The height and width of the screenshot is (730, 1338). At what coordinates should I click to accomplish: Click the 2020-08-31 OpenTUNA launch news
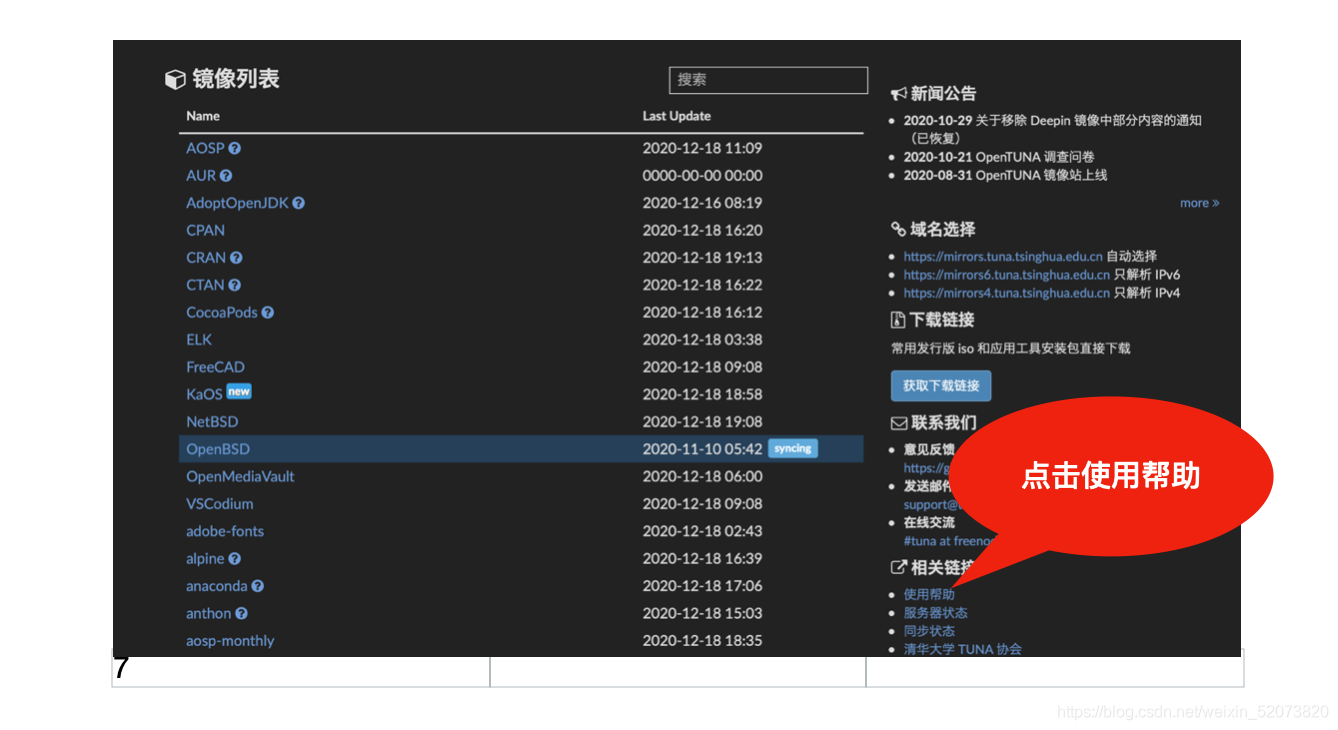(1005, 175)
